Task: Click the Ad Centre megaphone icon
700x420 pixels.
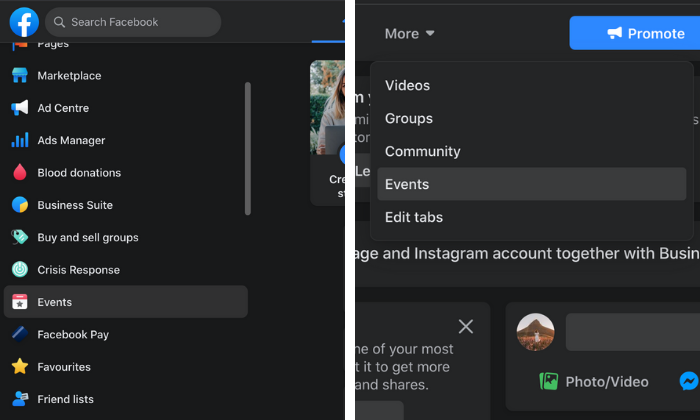Action: 20,108
